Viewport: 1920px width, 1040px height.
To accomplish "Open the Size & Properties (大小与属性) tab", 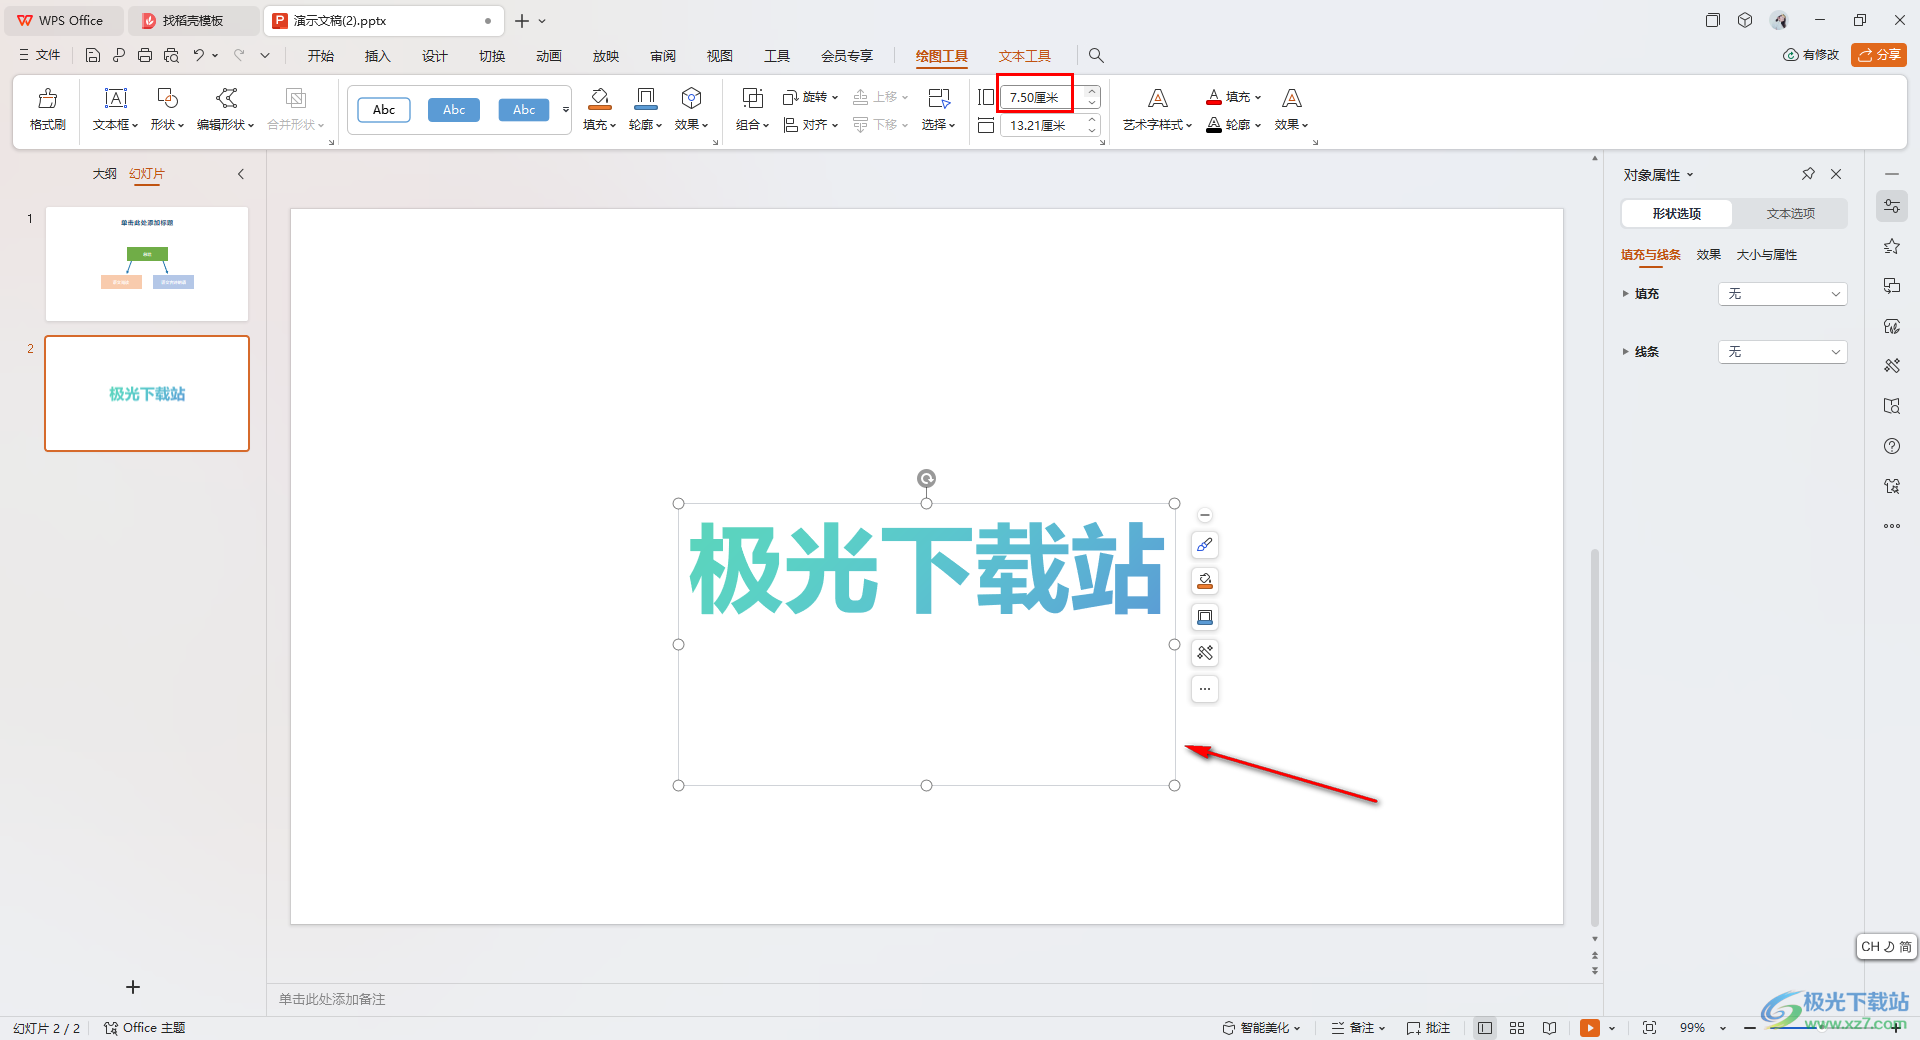I will click(1766, 255).
